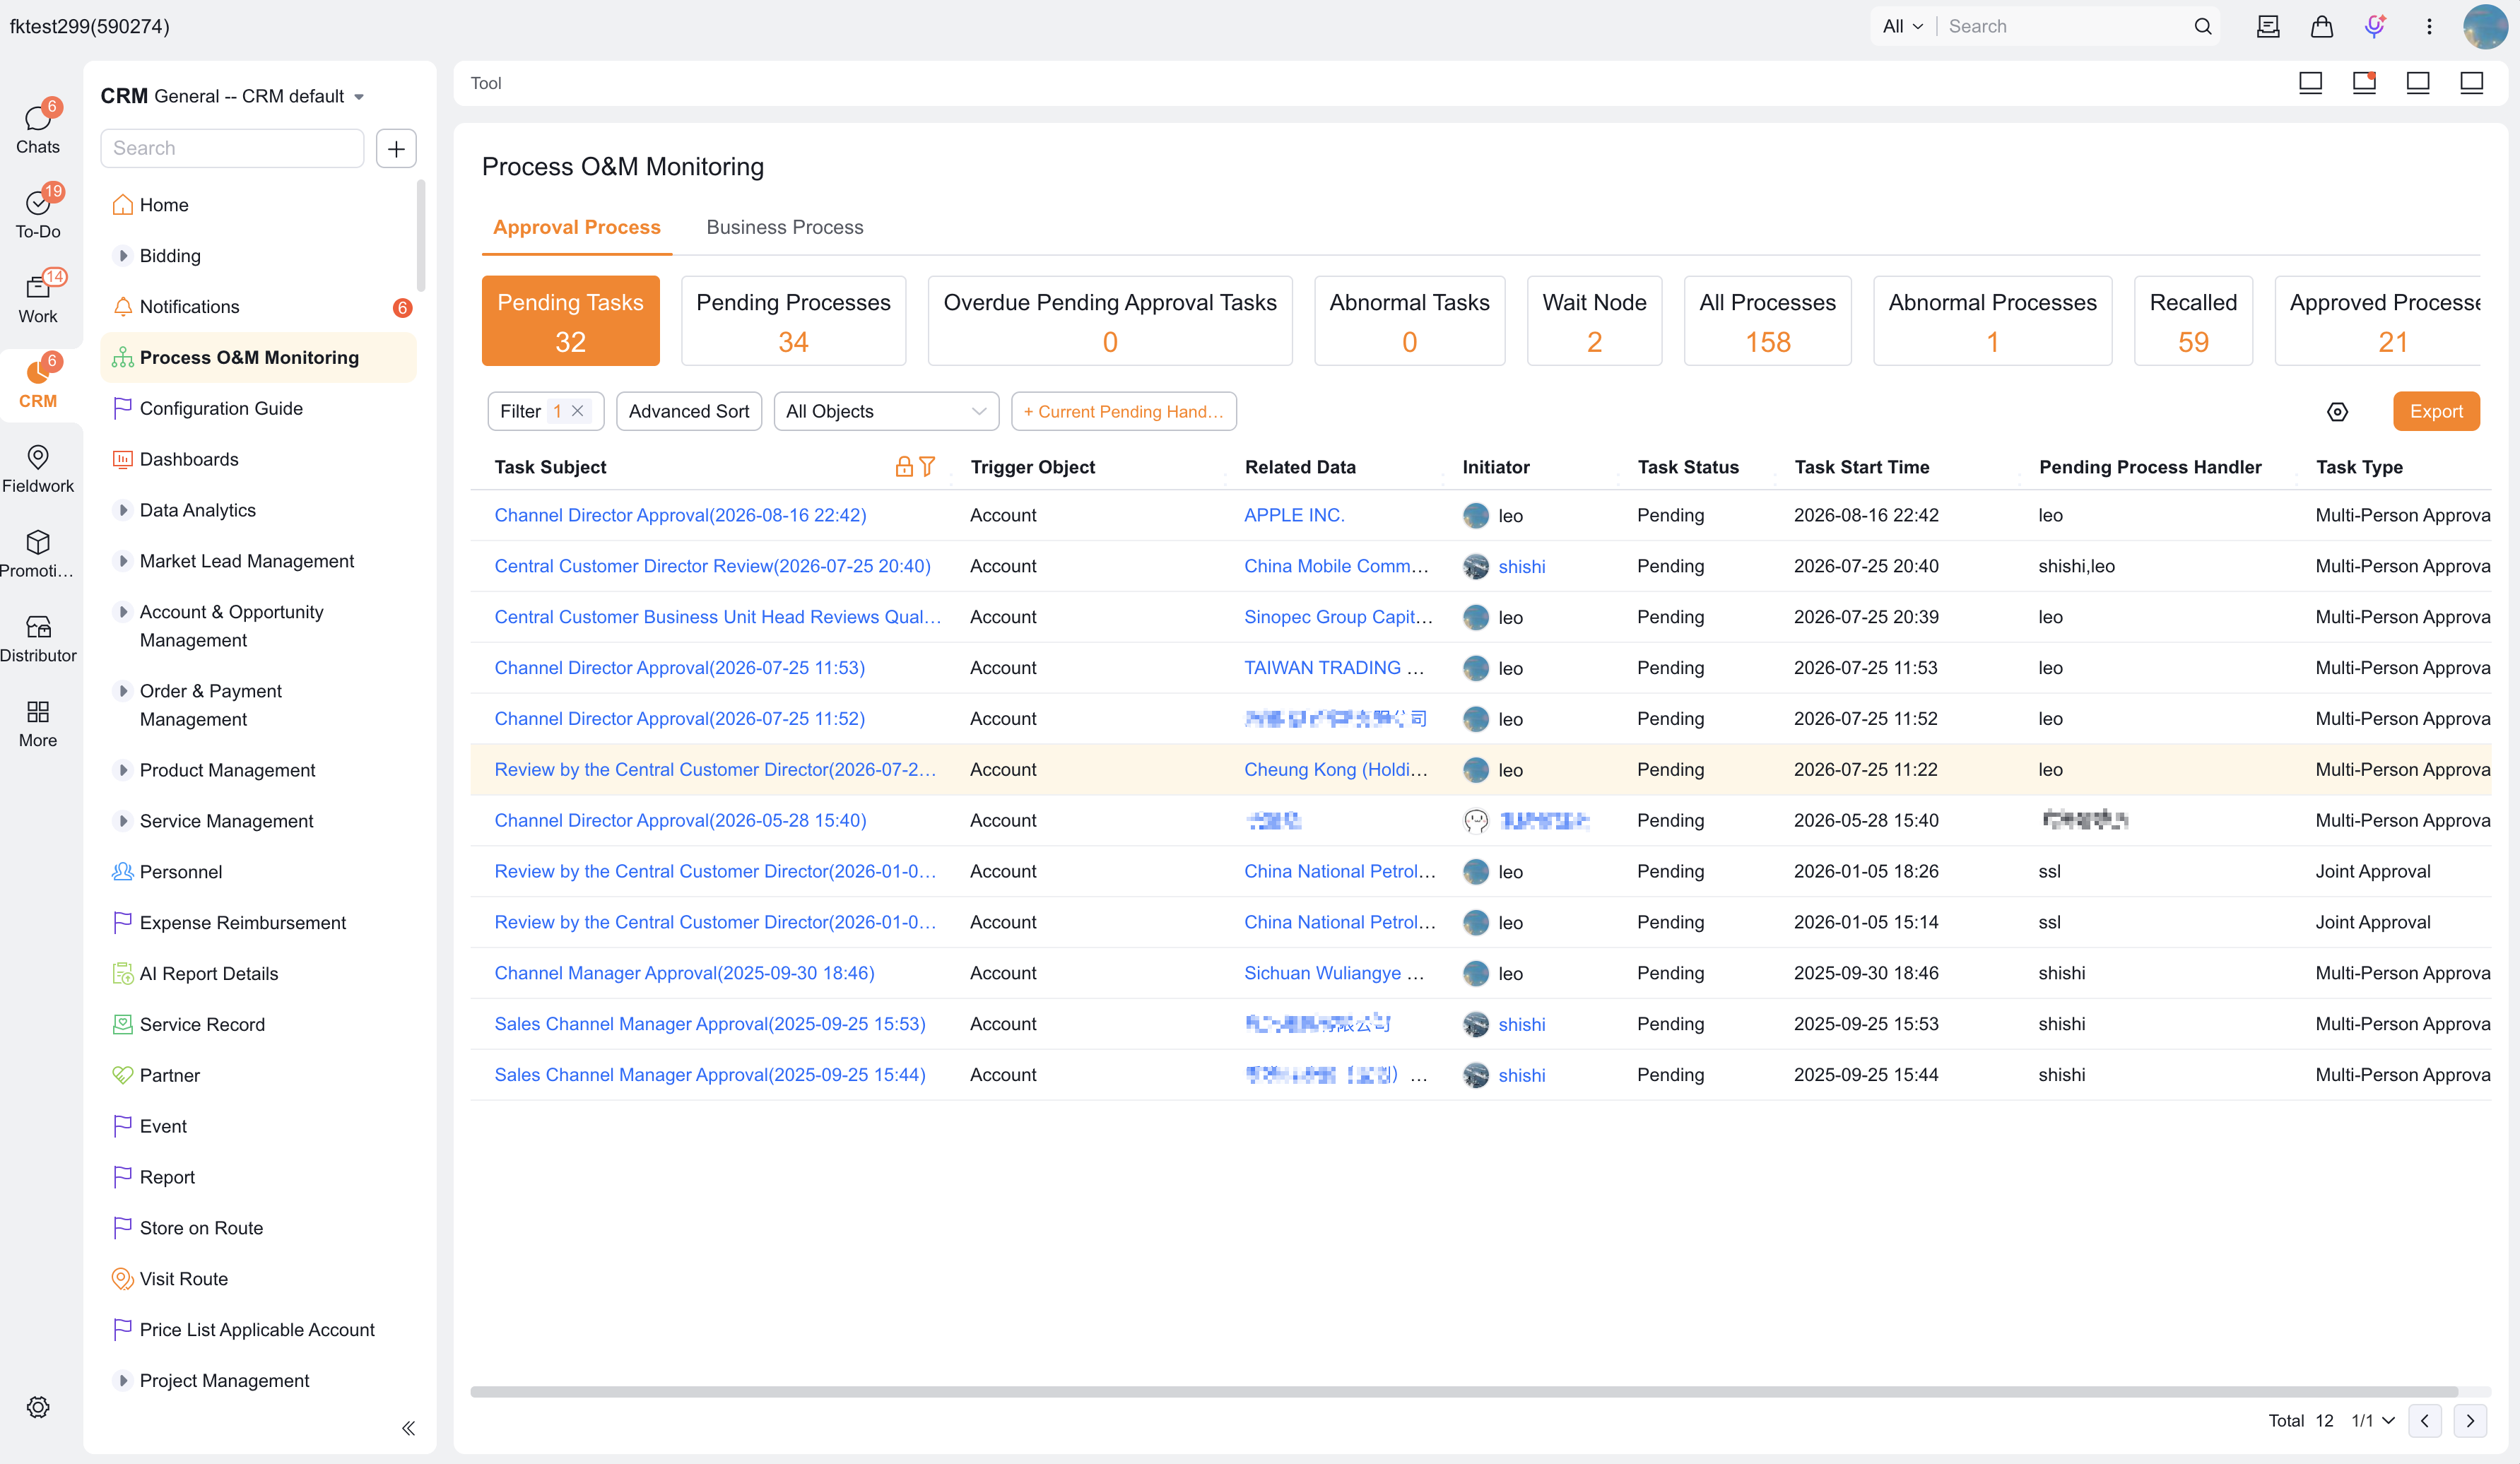Select the Recalled 59 card
This screenshot has height=1464, width=2520.
pyautogui.click(x=2193, y=321)
